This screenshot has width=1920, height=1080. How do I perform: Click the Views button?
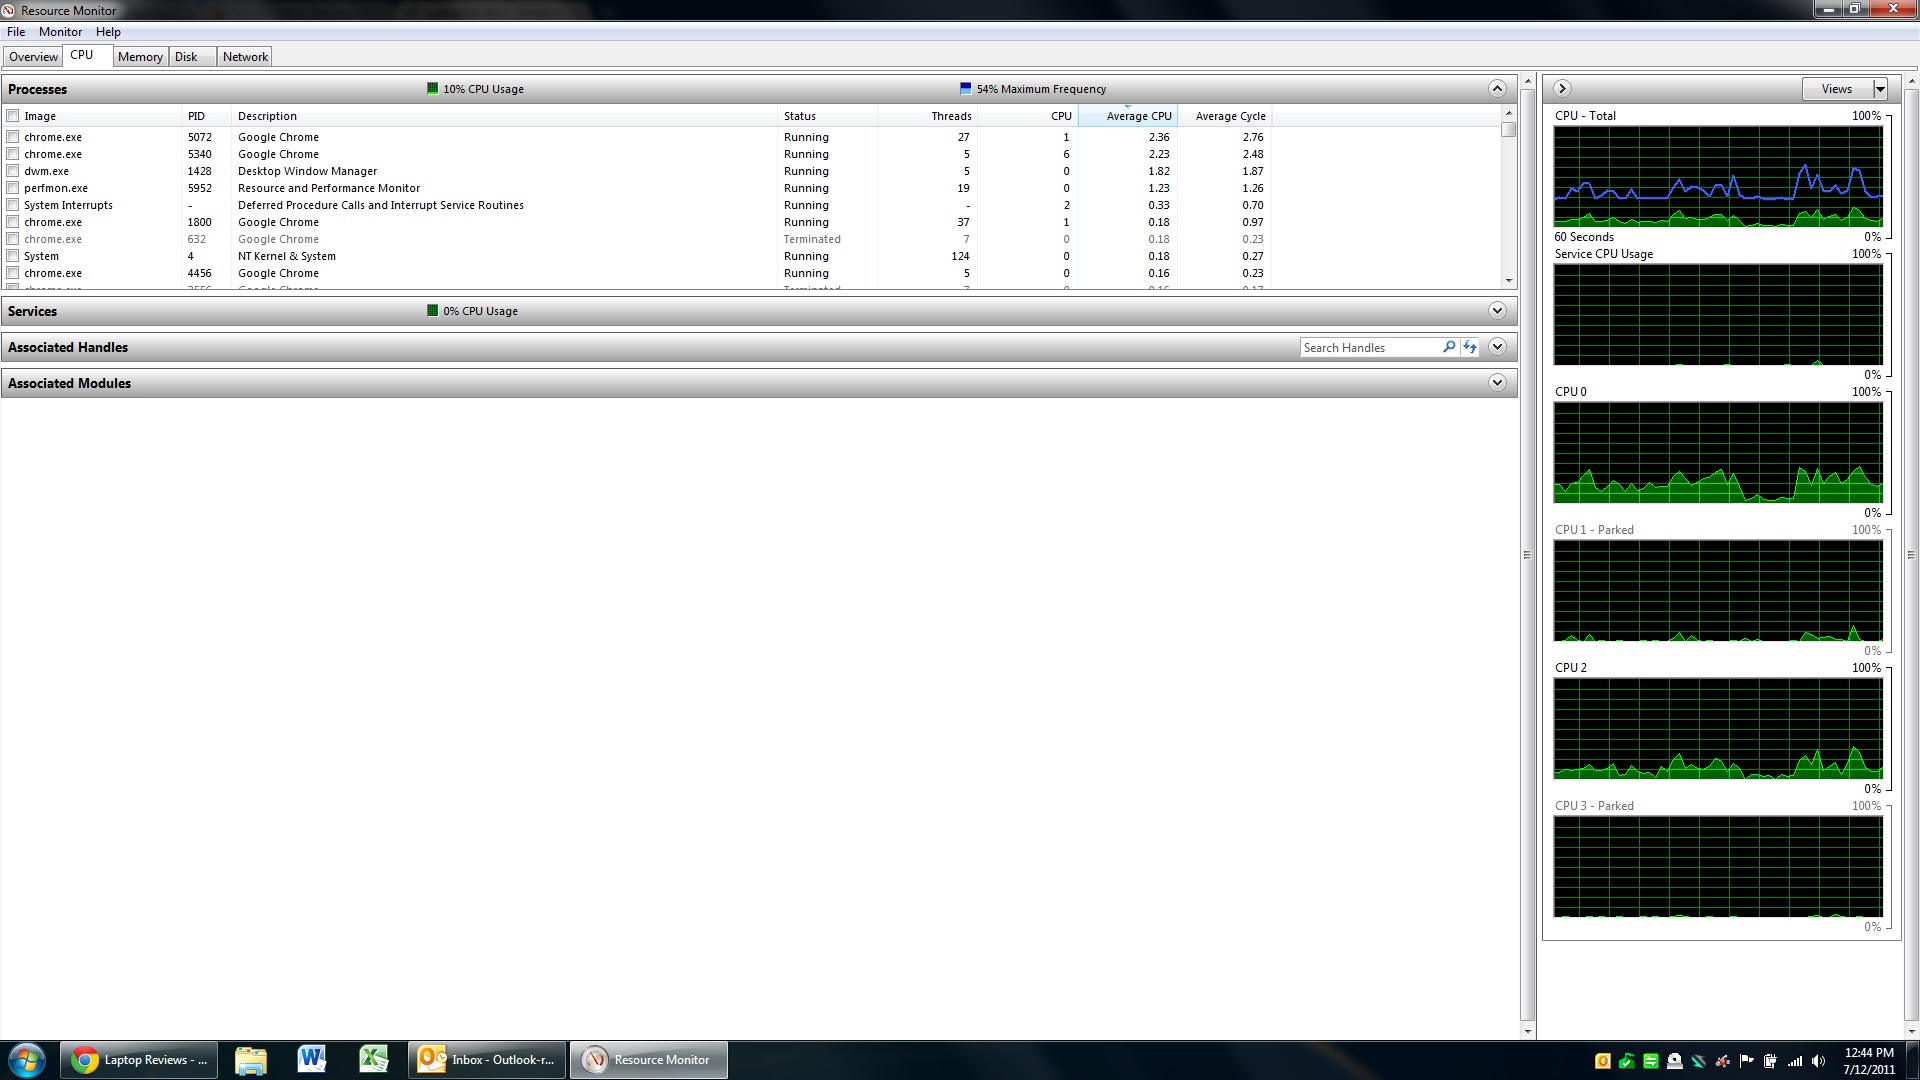1836,89
